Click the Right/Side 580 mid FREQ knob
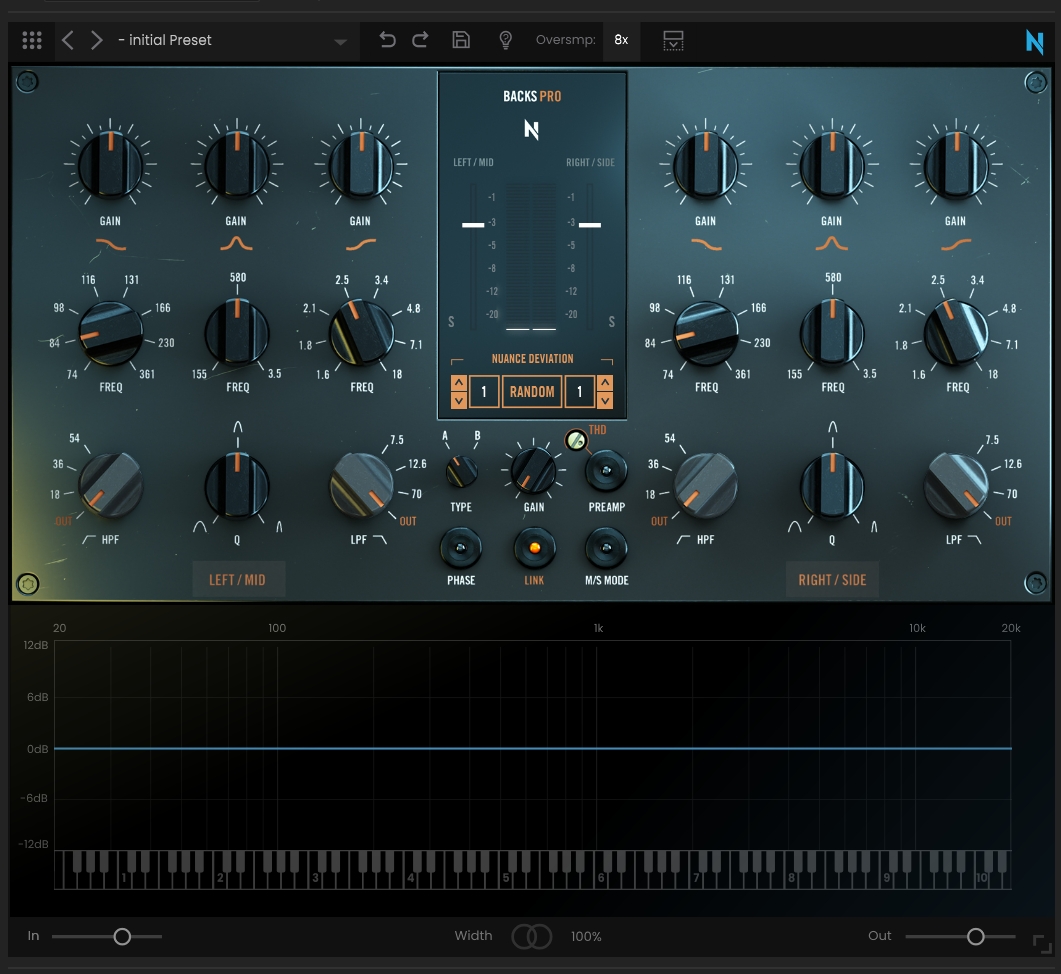 [832, 334]
